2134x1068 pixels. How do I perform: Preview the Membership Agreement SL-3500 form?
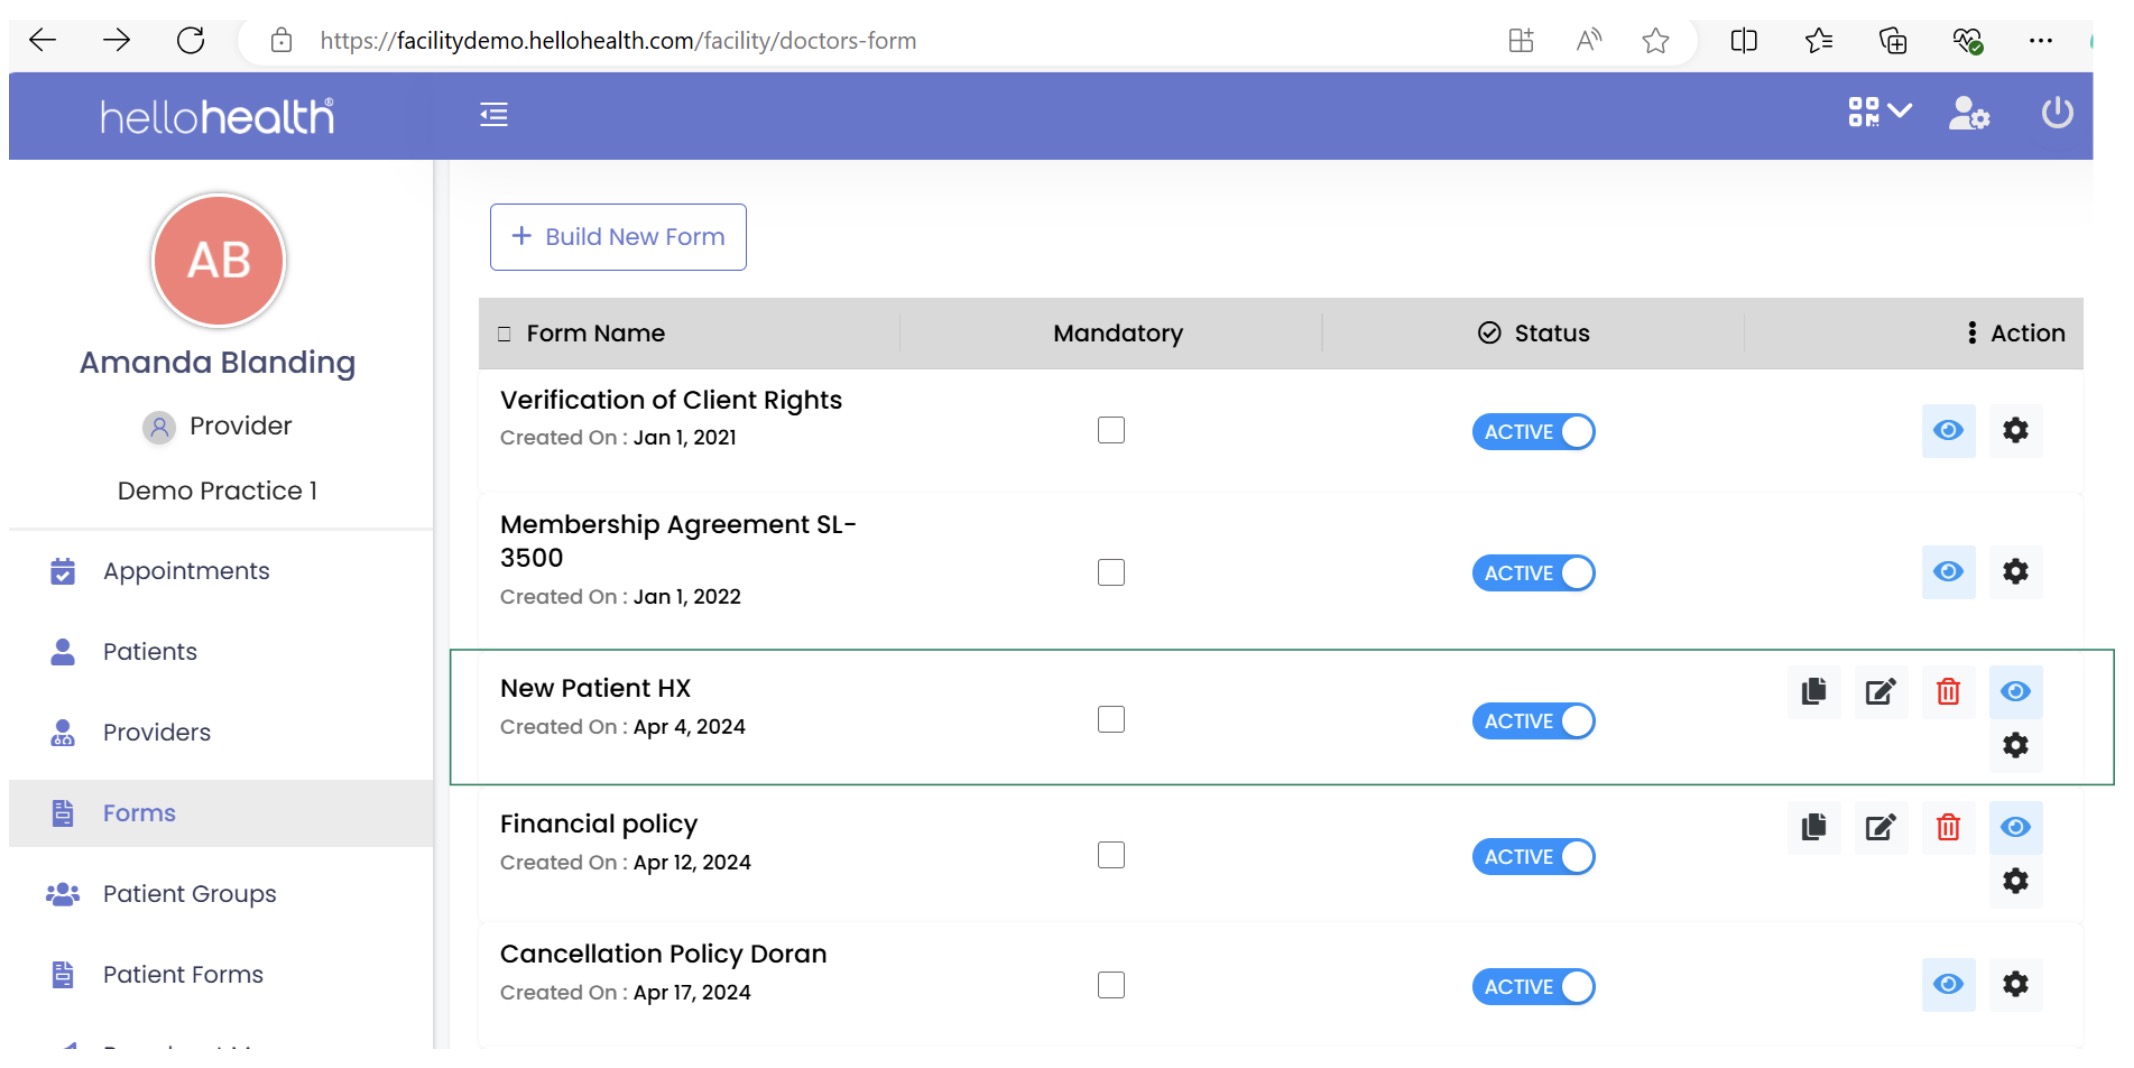click(x=1947, y=572)
